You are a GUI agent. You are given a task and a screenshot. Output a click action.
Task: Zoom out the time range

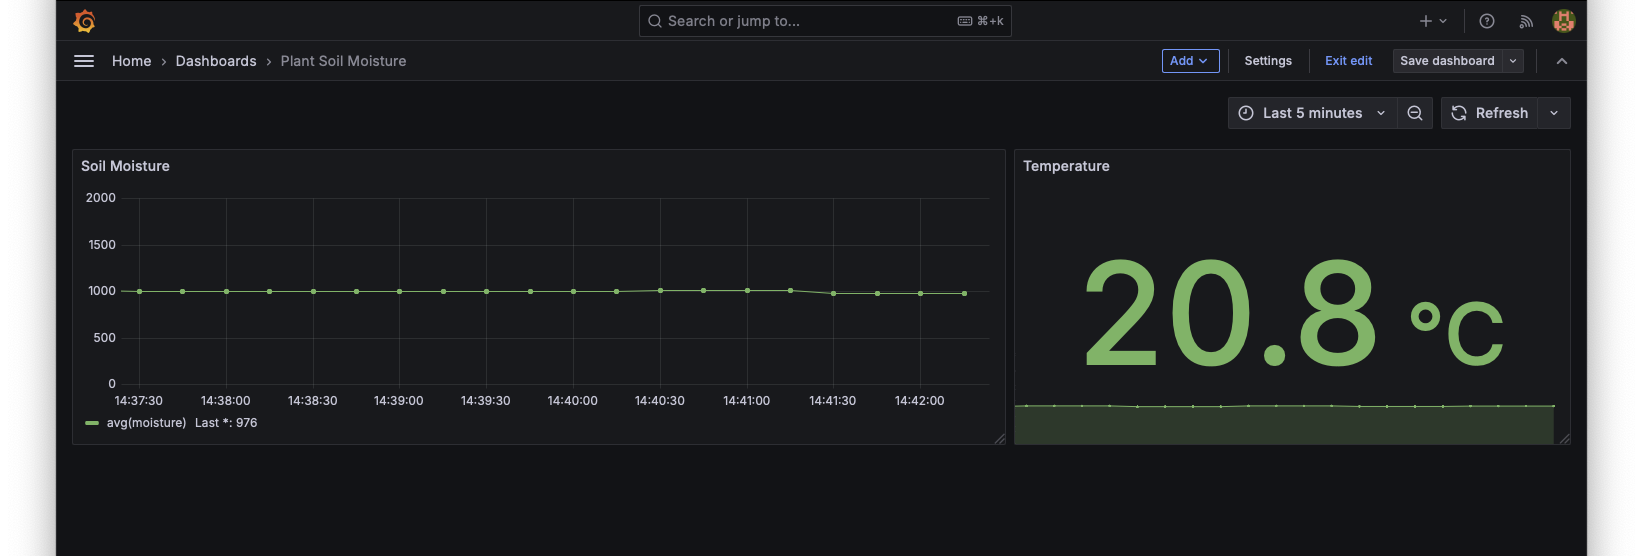1415,113
